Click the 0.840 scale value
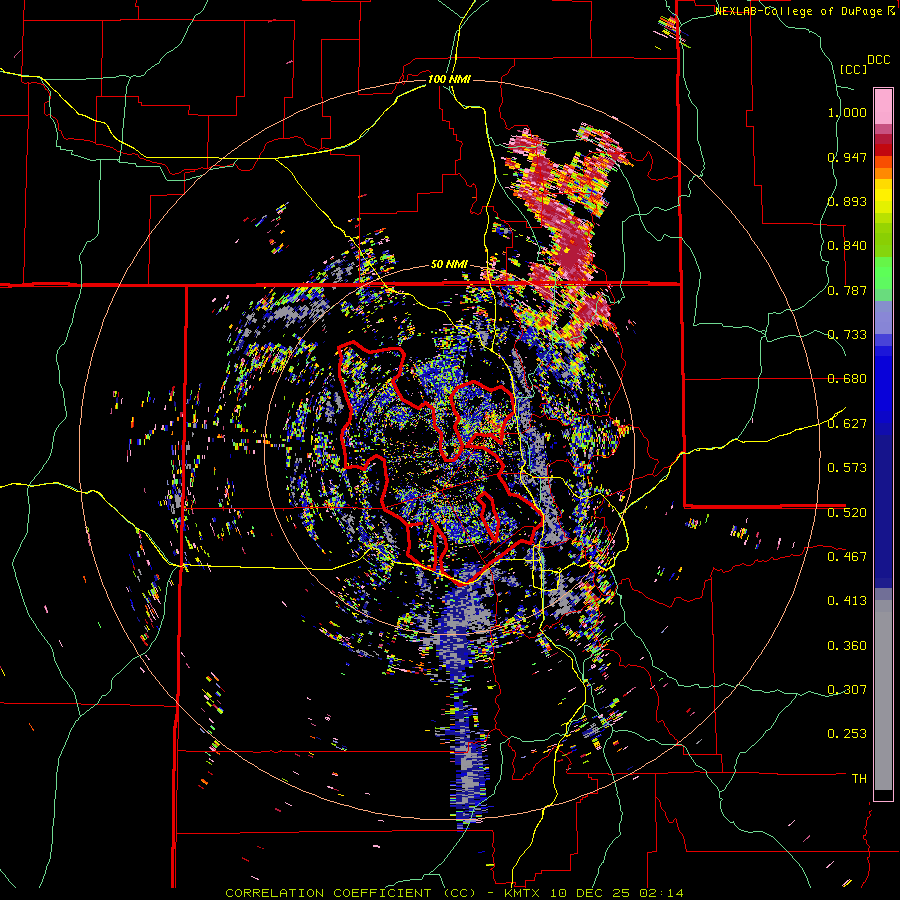 (847, 246)
